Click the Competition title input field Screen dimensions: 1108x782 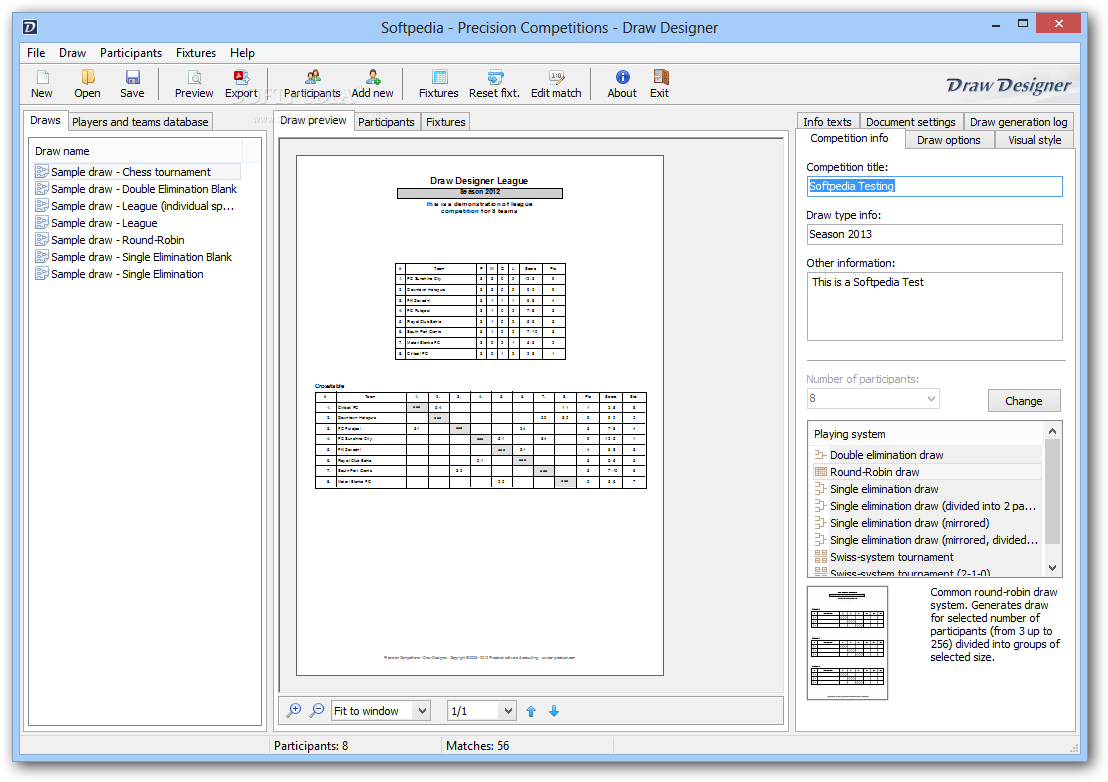(934, 186)
